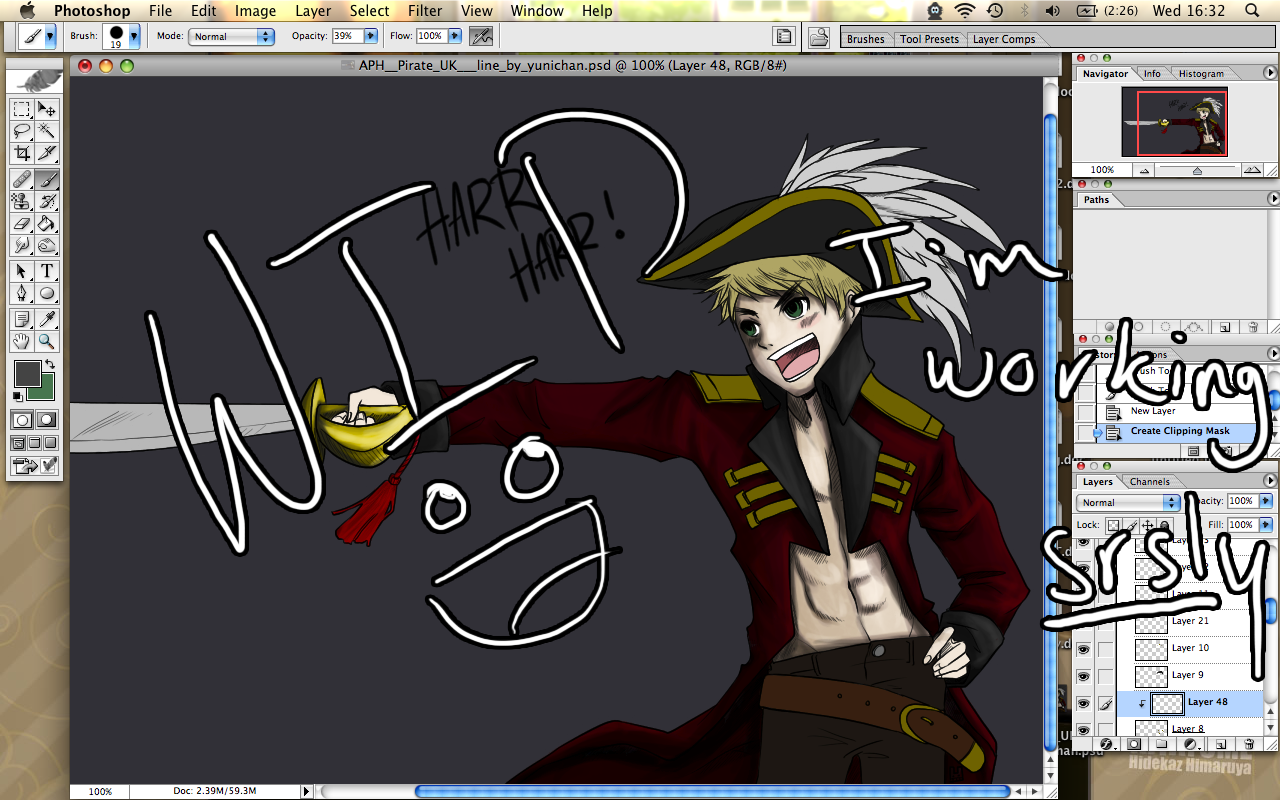The image size is (1280, 800).
Task: Open the layer Fill percentage arrow
Action: tap(1265, 525)
